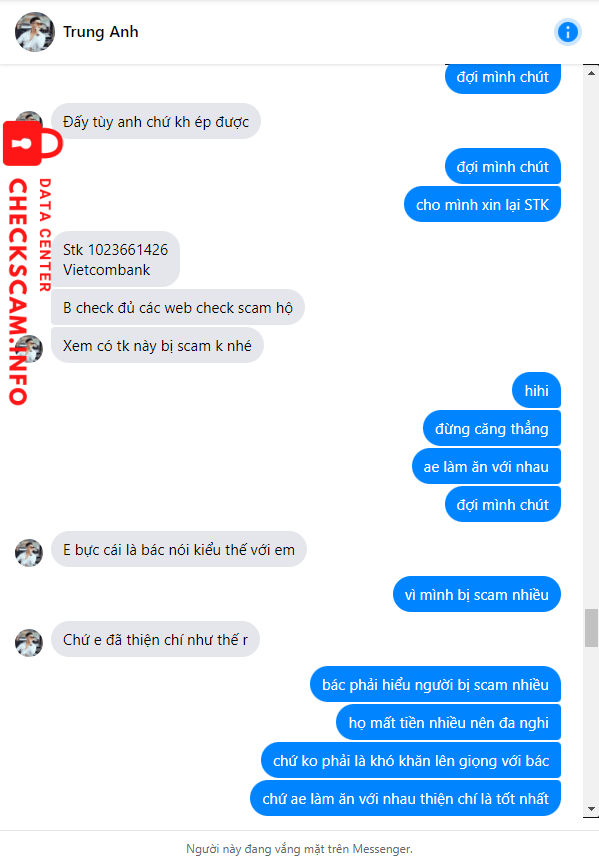This screenshot has height=864, width=599.
Task: Click avatar beside 'Chứ e đã thiện chí' message
Action: click(x=29, y=642)
